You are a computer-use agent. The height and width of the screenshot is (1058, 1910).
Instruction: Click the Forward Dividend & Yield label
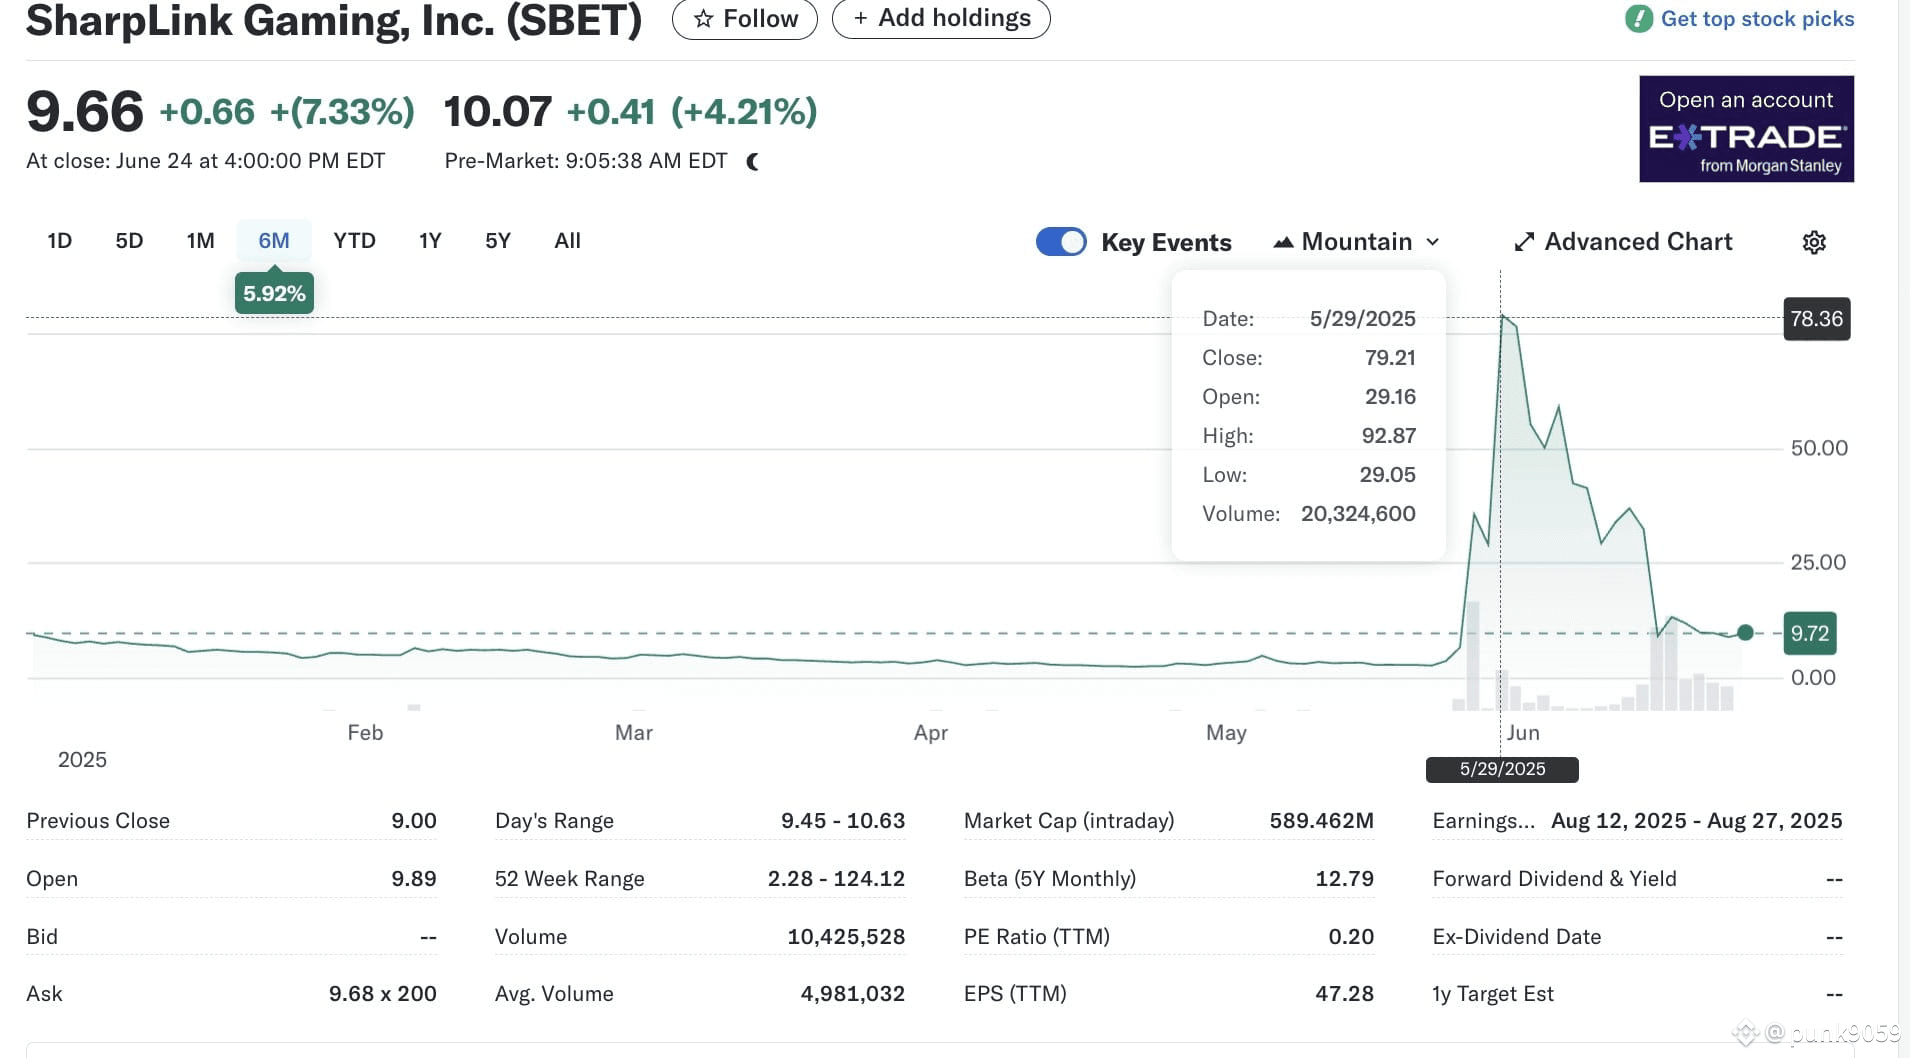tap(1554, 879)
